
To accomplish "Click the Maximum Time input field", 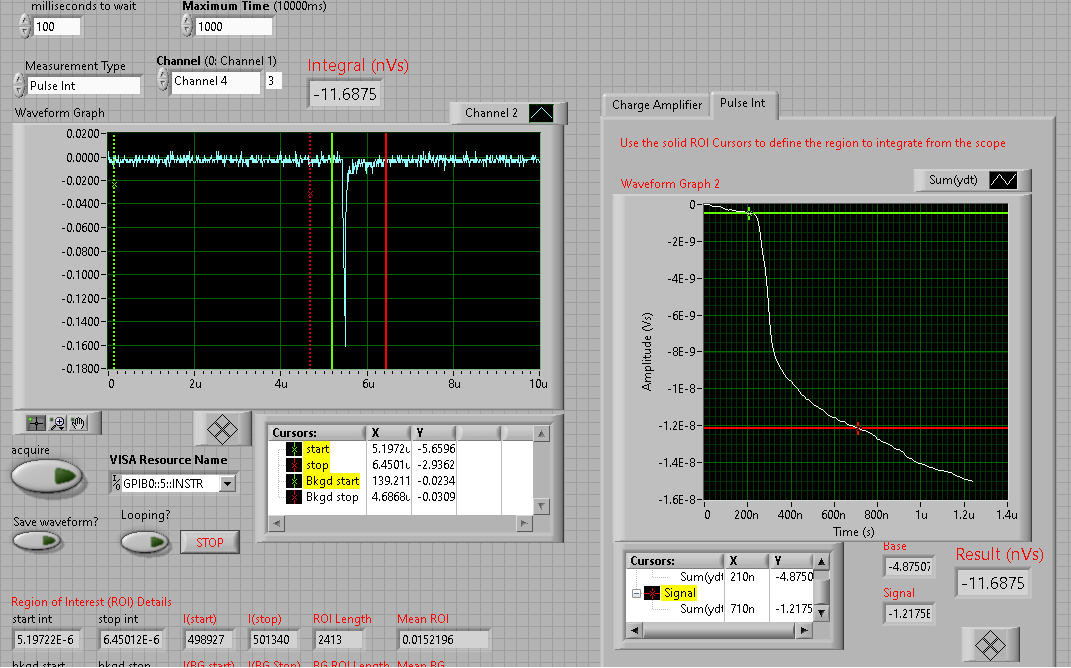I will tap(233, 27).
